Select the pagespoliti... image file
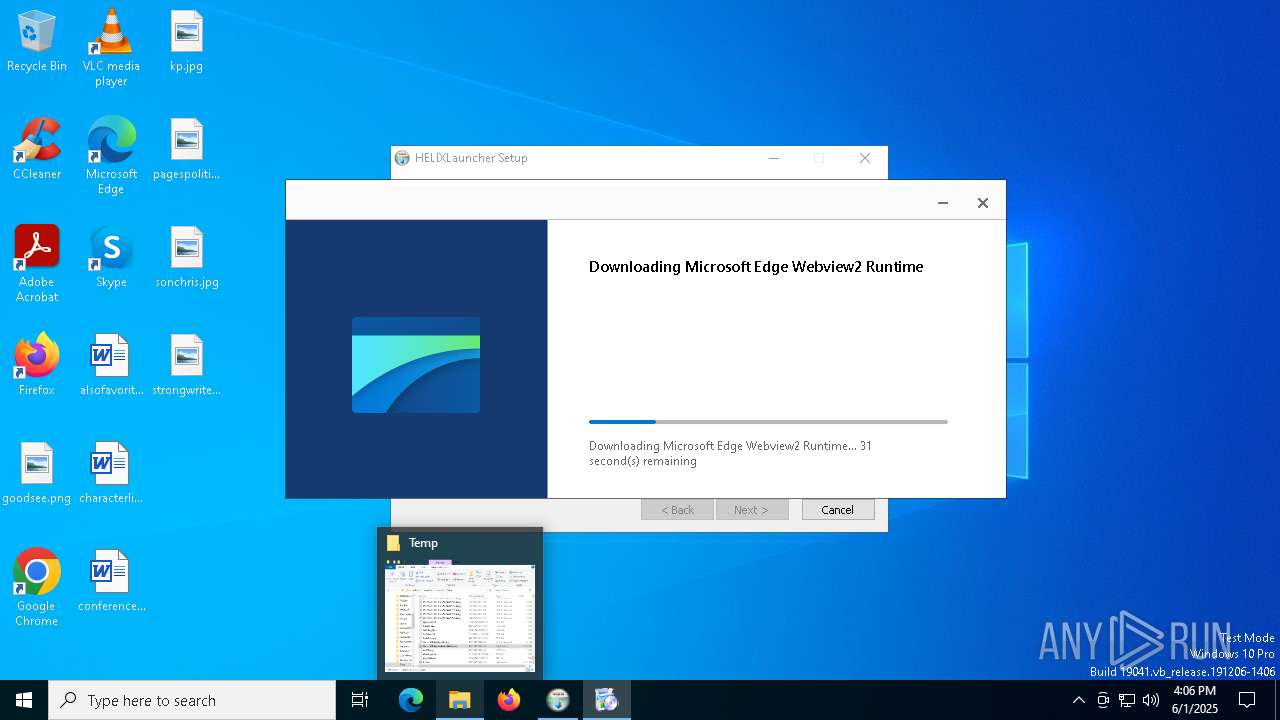Viewport: 1280px width, 720px height. pyautogui.click(x=186, y=149)
